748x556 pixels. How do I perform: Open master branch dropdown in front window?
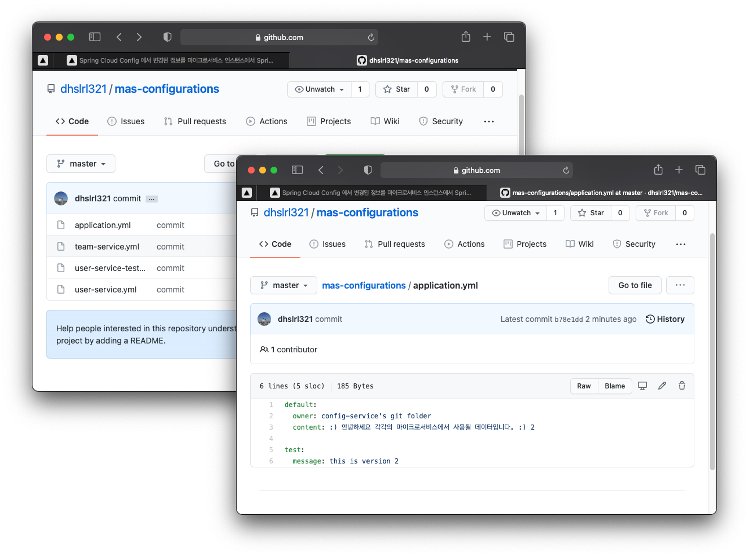tap(284, 285)
